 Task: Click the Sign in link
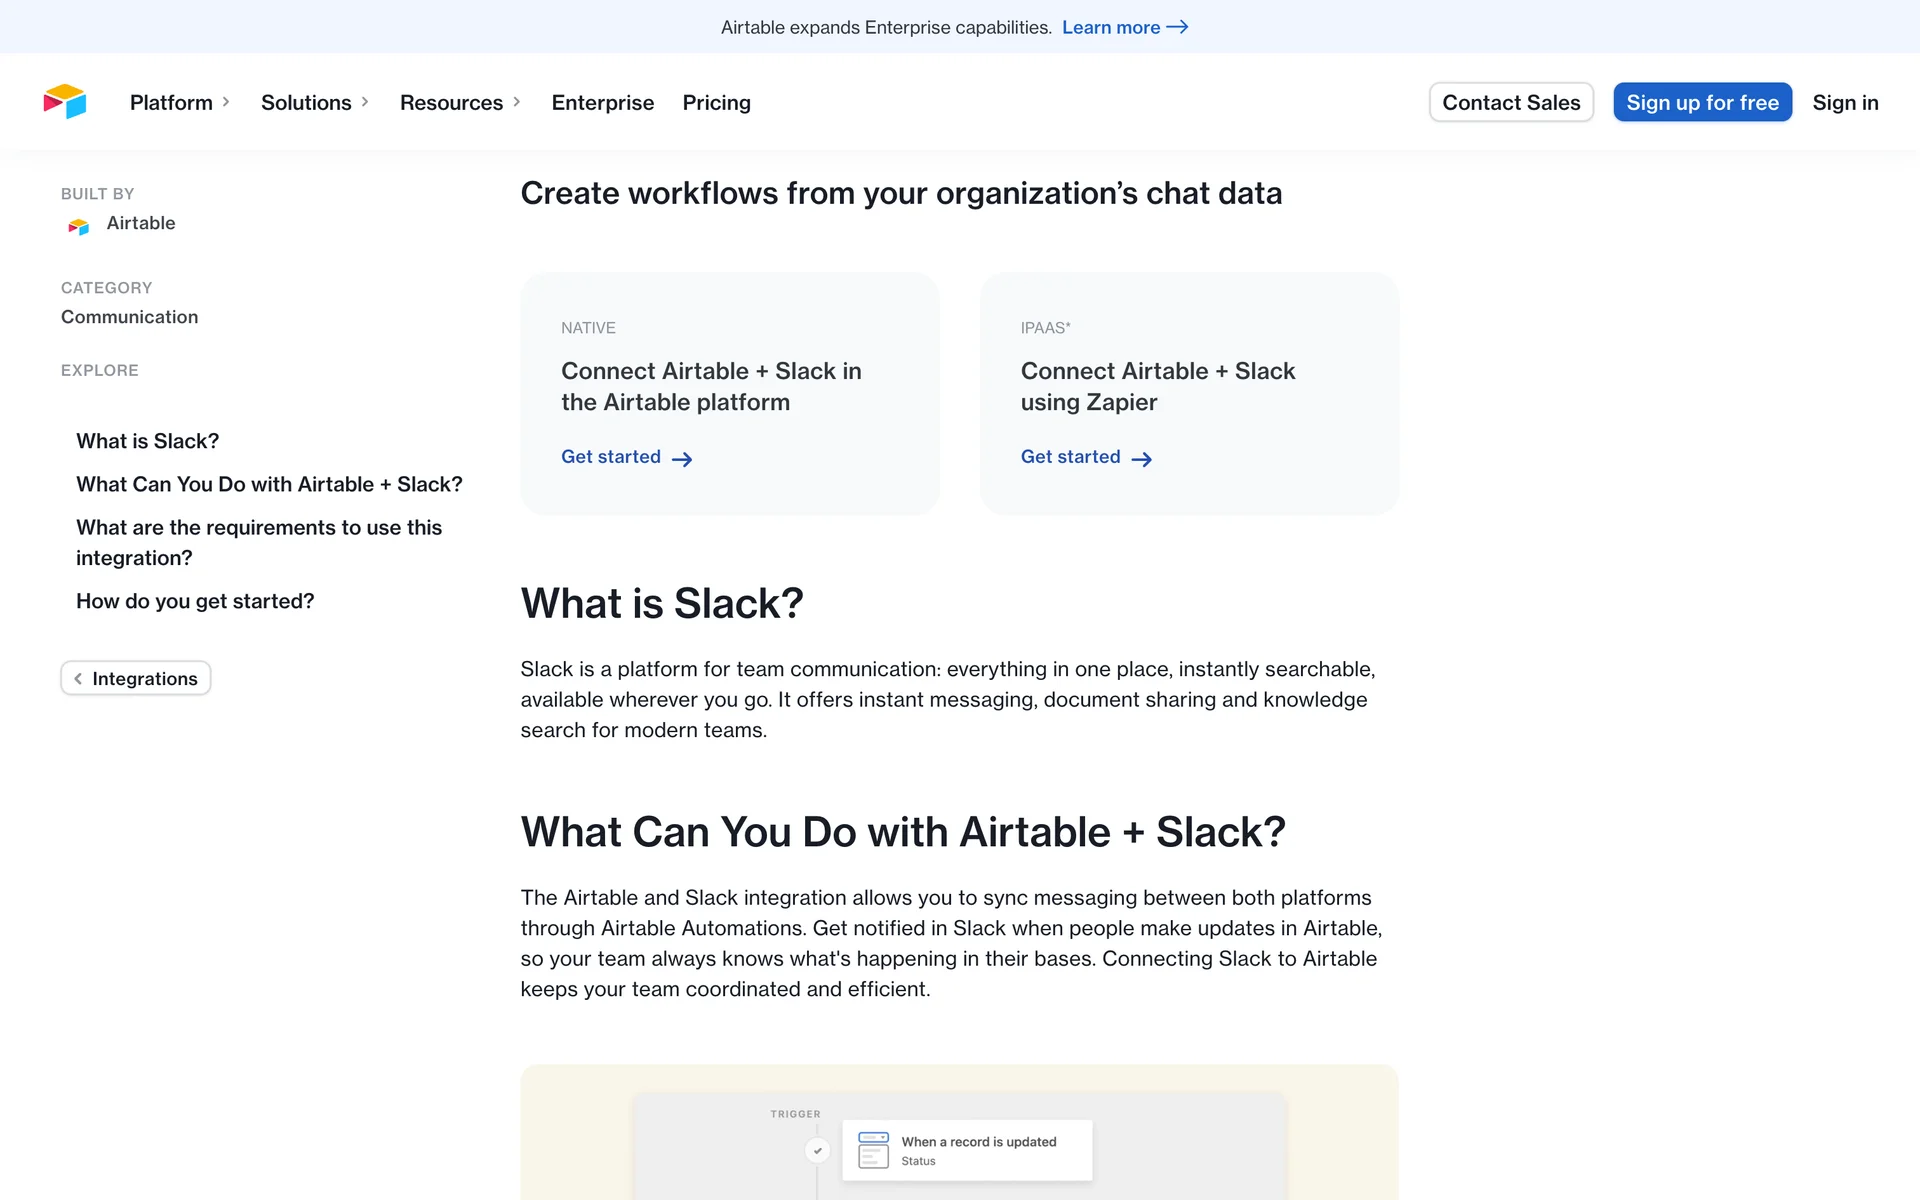click(1845, 103)
